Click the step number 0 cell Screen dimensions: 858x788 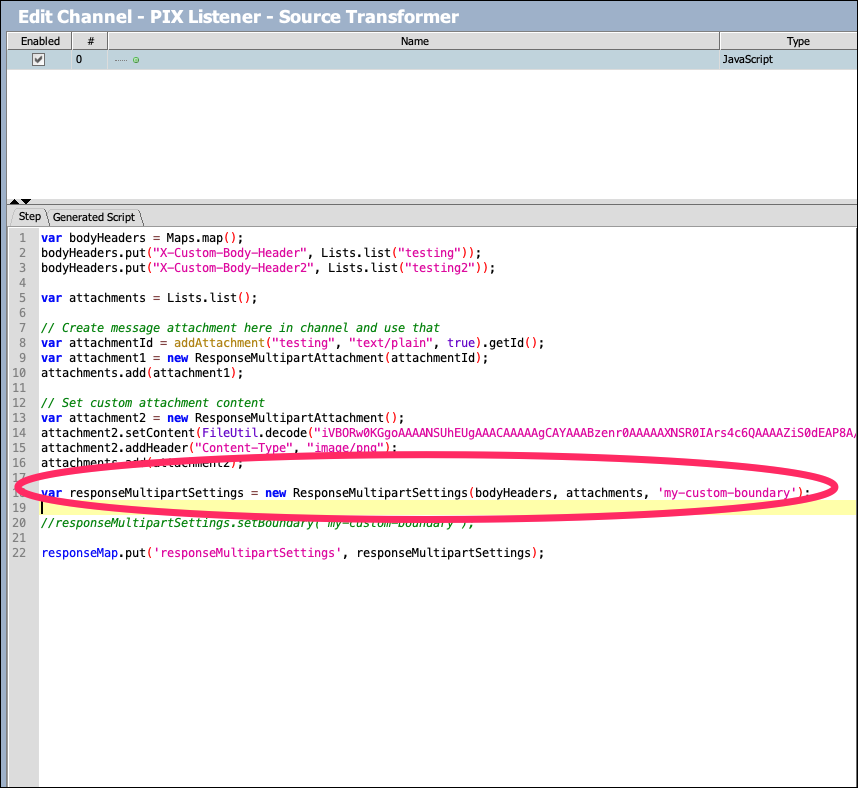click(x=90, y=60)
